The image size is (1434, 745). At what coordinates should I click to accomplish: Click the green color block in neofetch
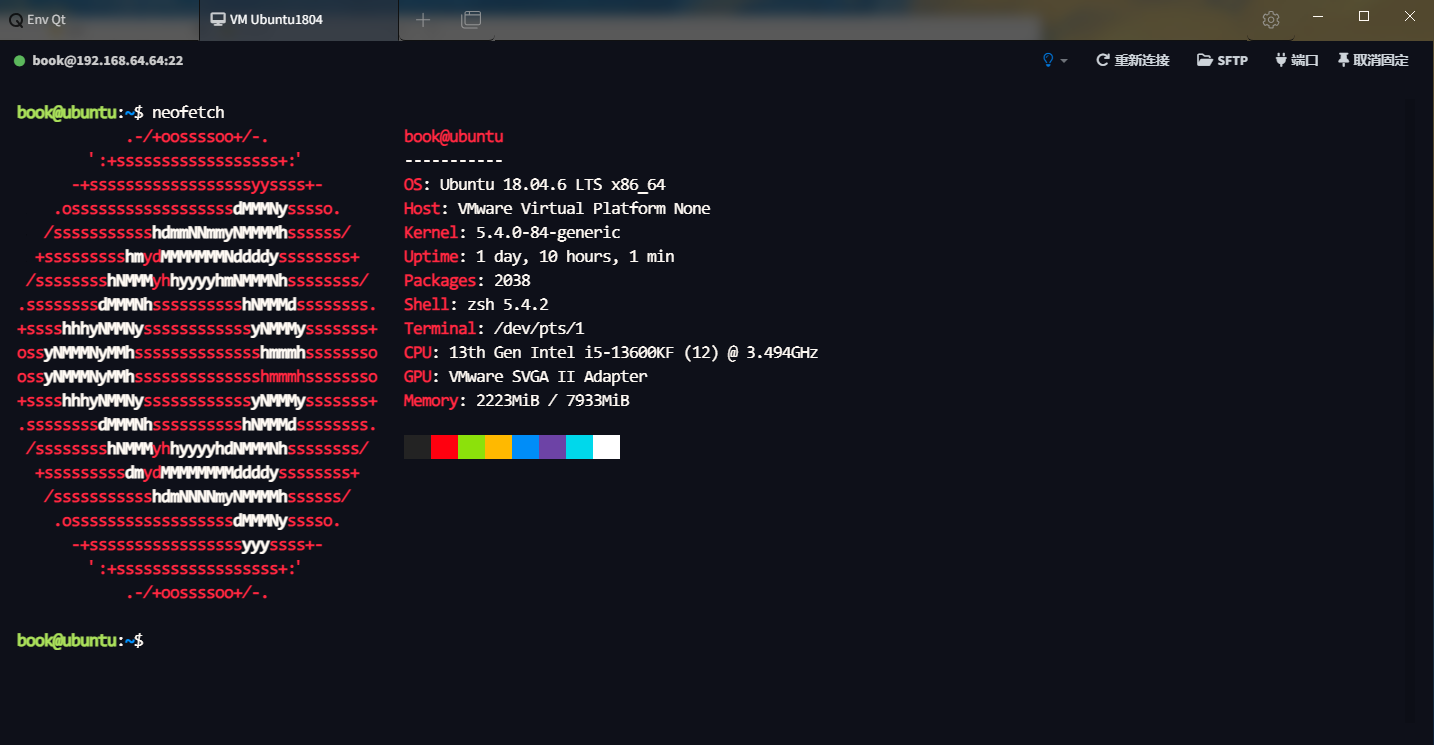pos(471,447)
